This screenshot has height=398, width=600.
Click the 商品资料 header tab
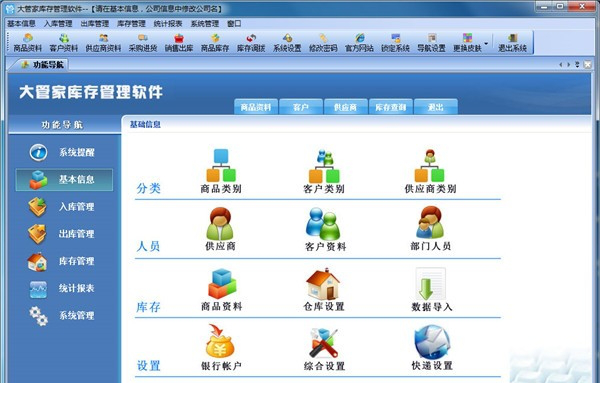pos(256,107)
